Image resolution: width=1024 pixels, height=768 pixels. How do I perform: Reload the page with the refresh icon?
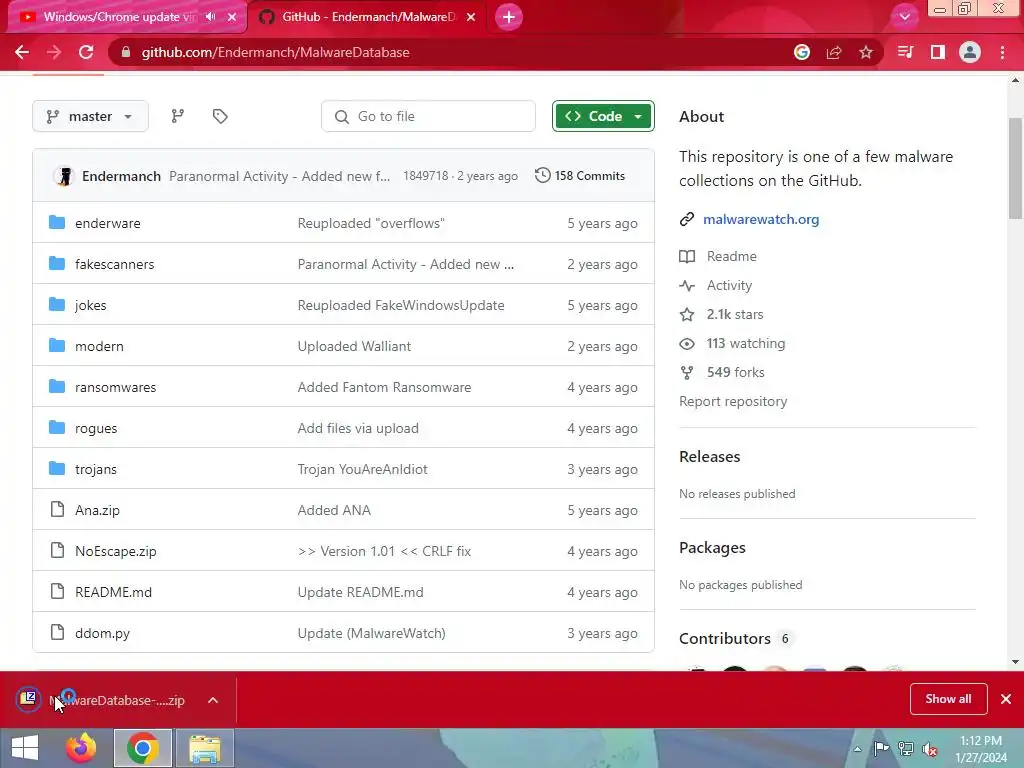[86, 52]
